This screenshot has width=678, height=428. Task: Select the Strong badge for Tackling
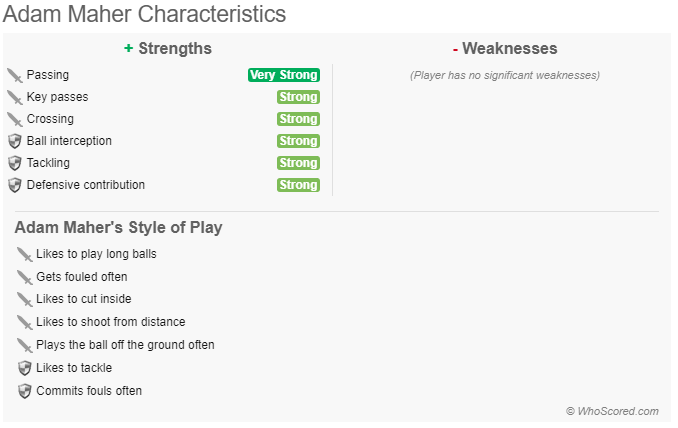coord(298,163)
